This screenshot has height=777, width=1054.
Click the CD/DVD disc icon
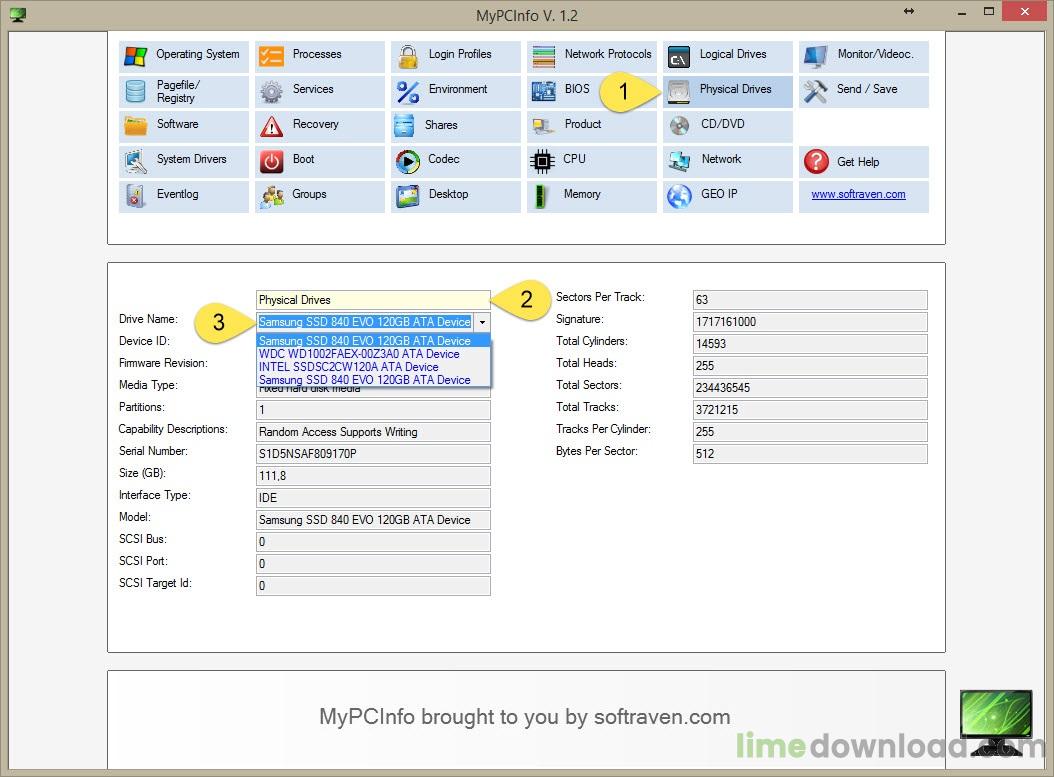point(680,126)
